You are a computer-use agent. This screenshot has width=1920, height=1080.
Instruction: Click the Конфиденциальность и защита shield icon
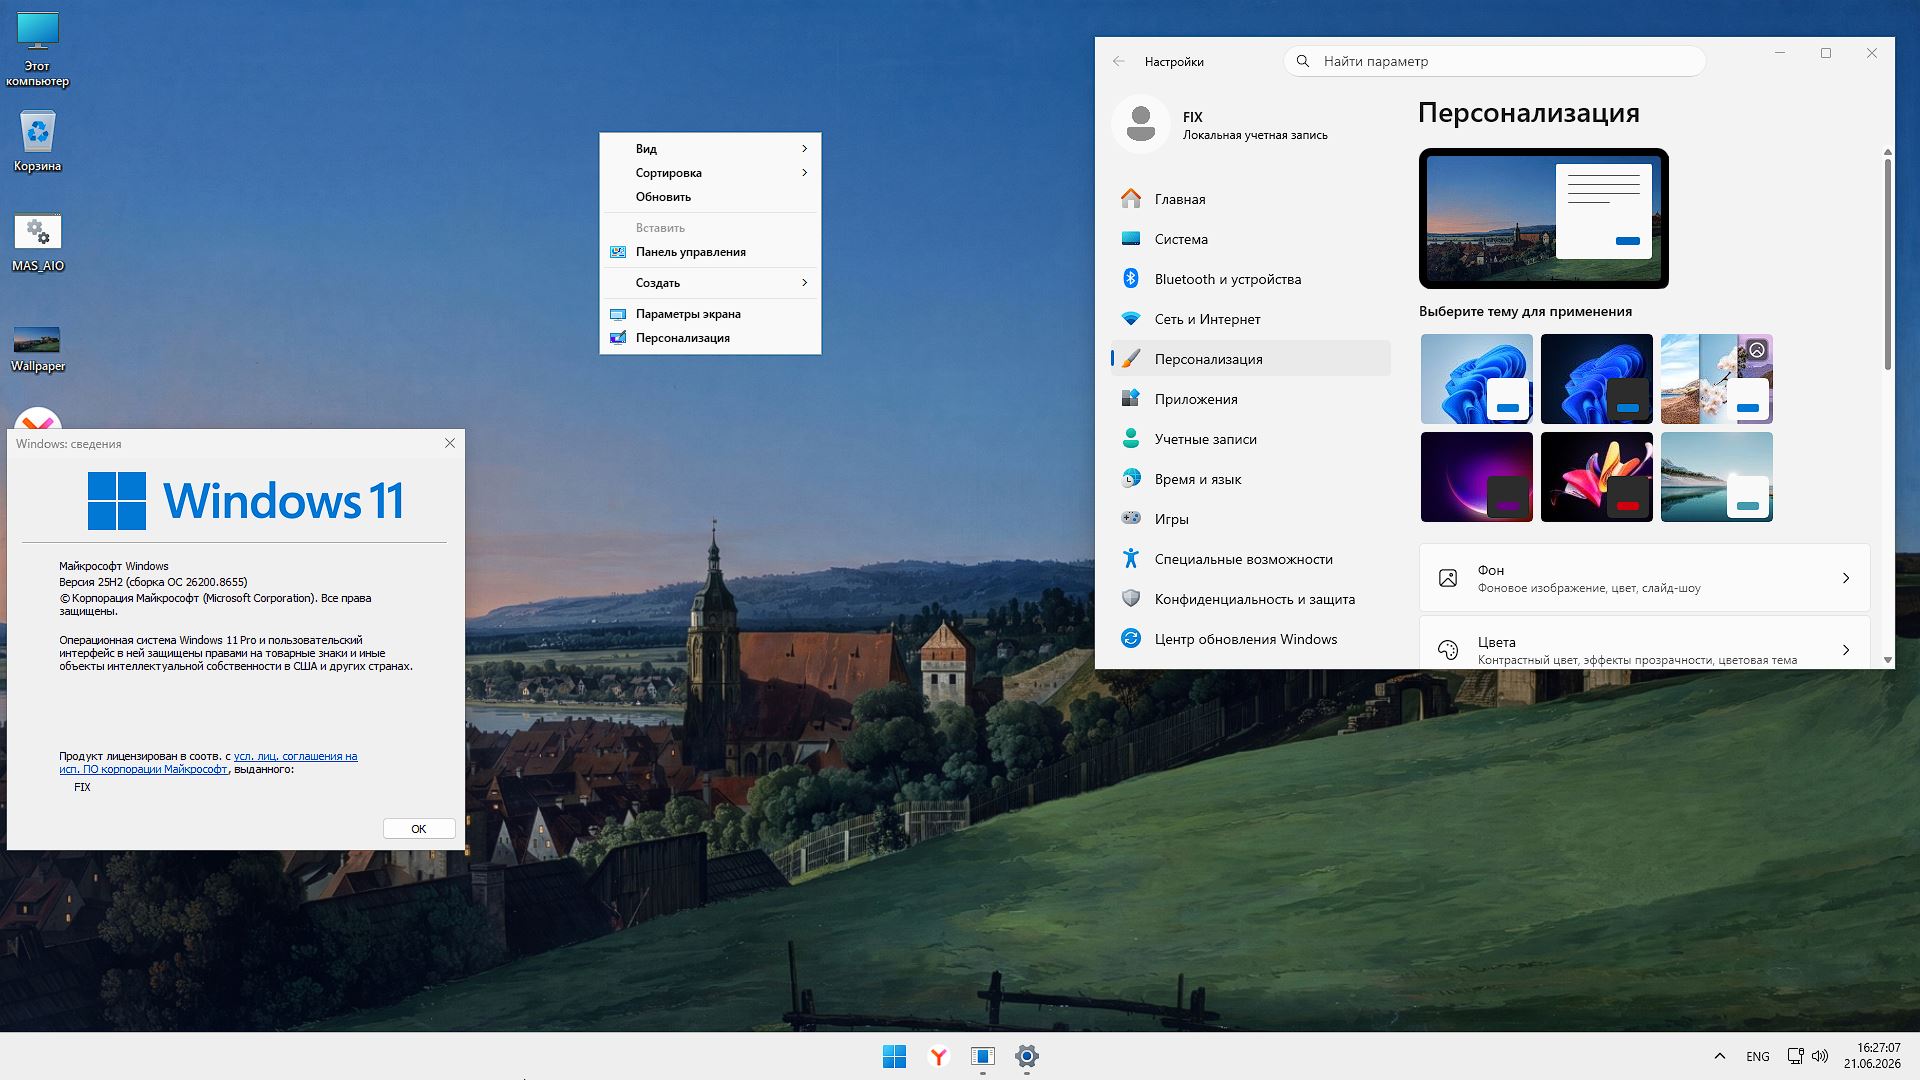pos(1131,599)
